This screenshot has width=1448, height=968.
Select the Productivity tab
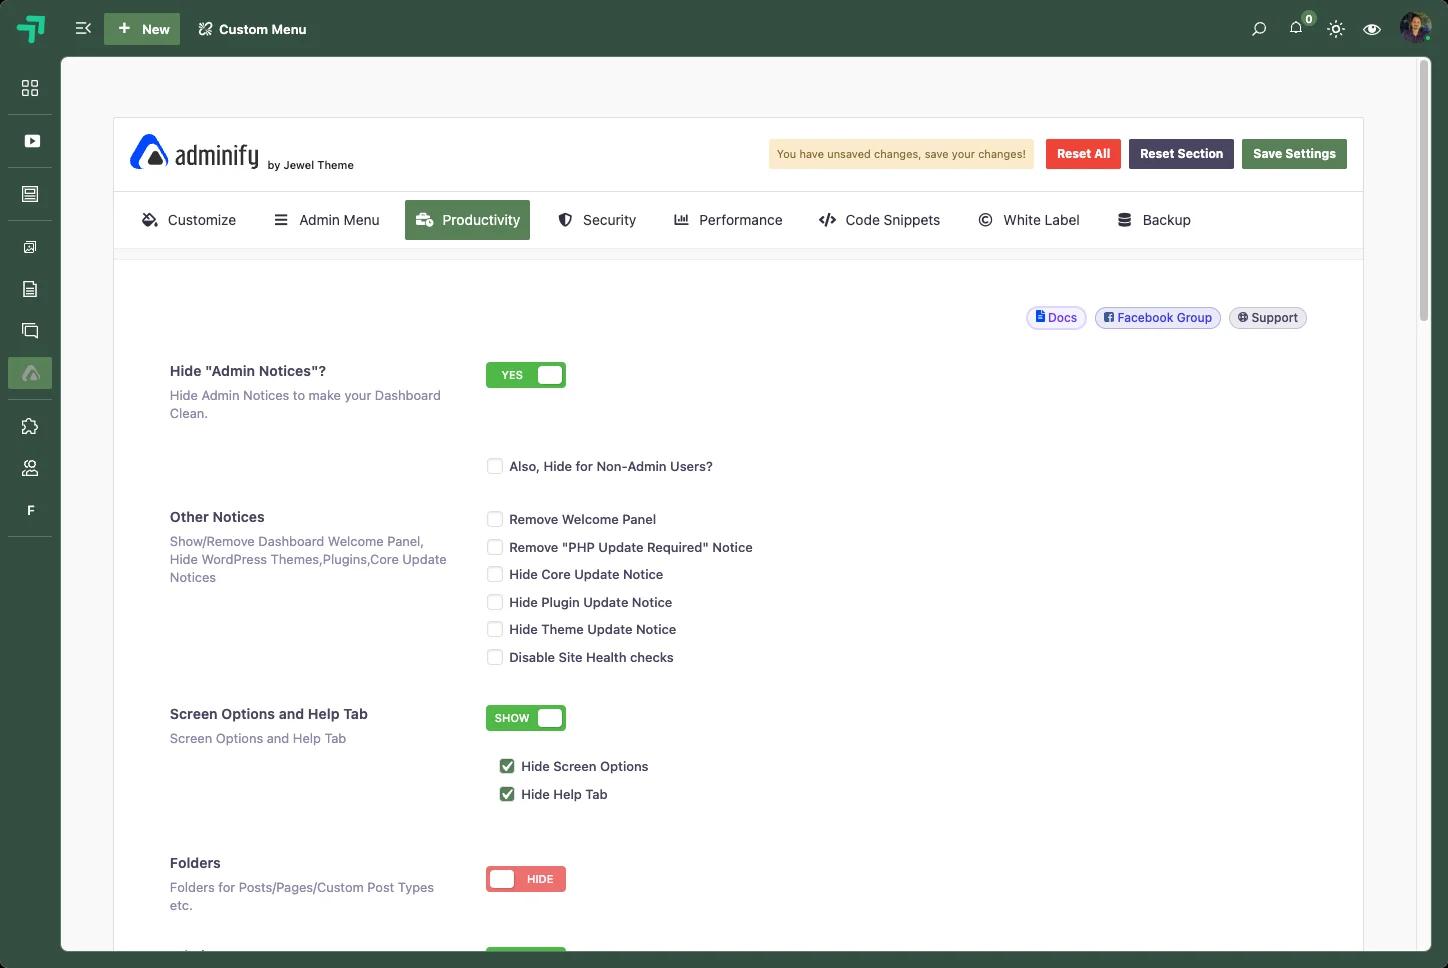467,220
